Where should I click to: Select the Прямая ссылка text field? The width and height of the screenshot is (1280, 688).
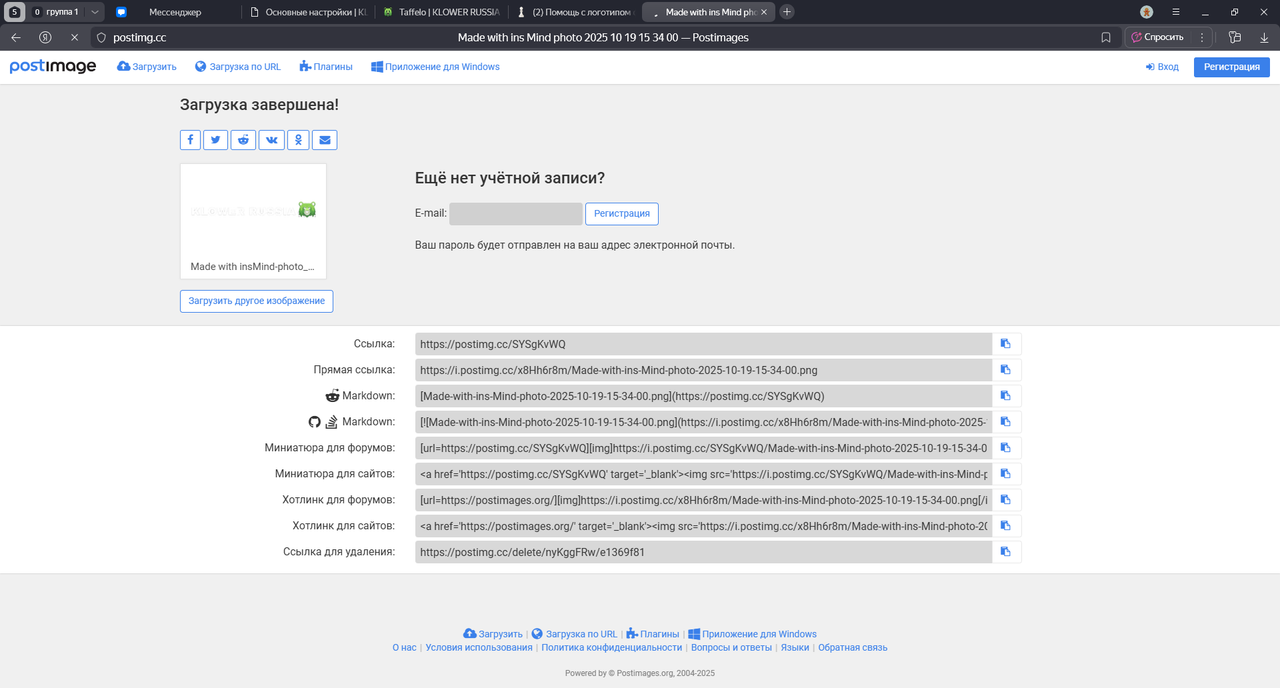(703, 370)
